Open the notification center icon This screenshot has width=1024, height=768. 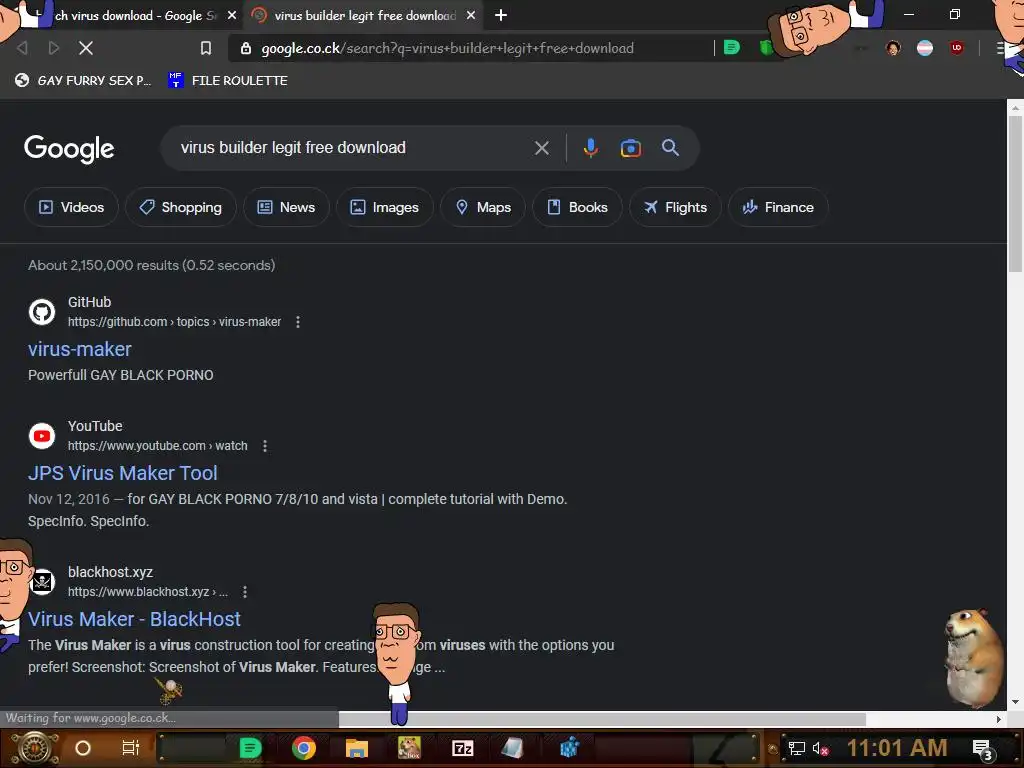point(983,750)
